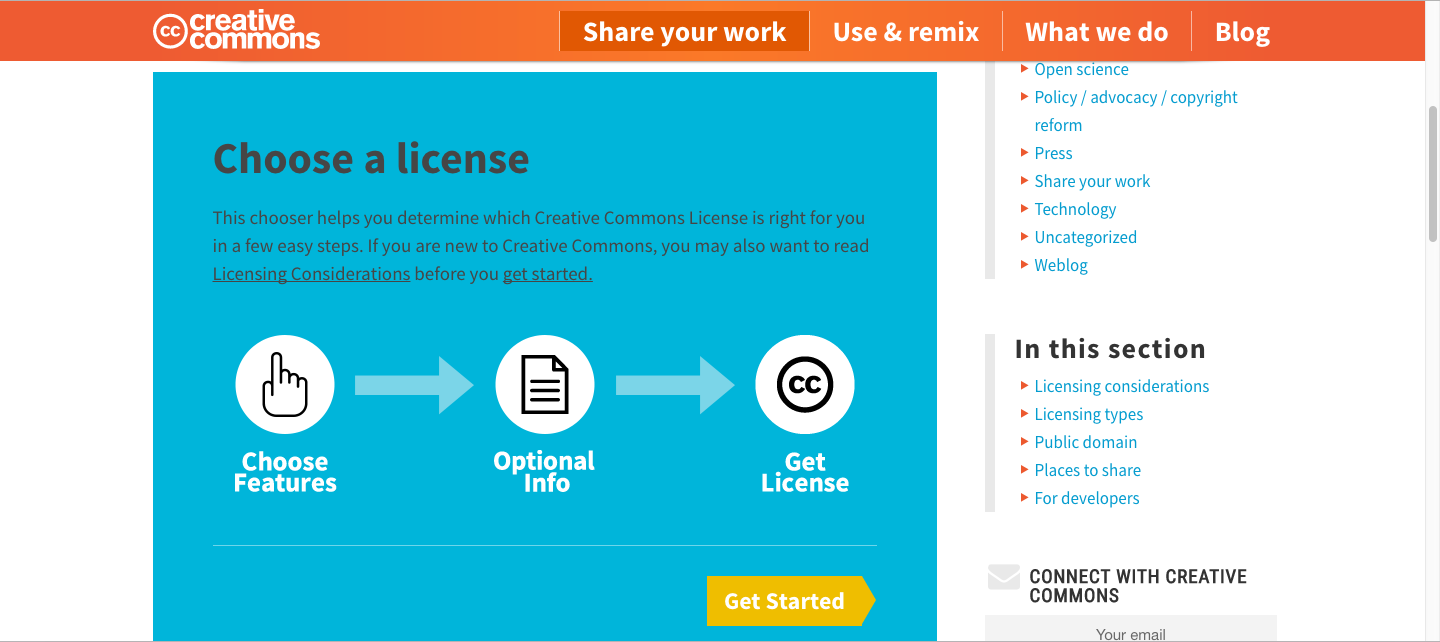Open the Open science category link
This screenshot has height=642, width=1440.
click(1081, 69)
